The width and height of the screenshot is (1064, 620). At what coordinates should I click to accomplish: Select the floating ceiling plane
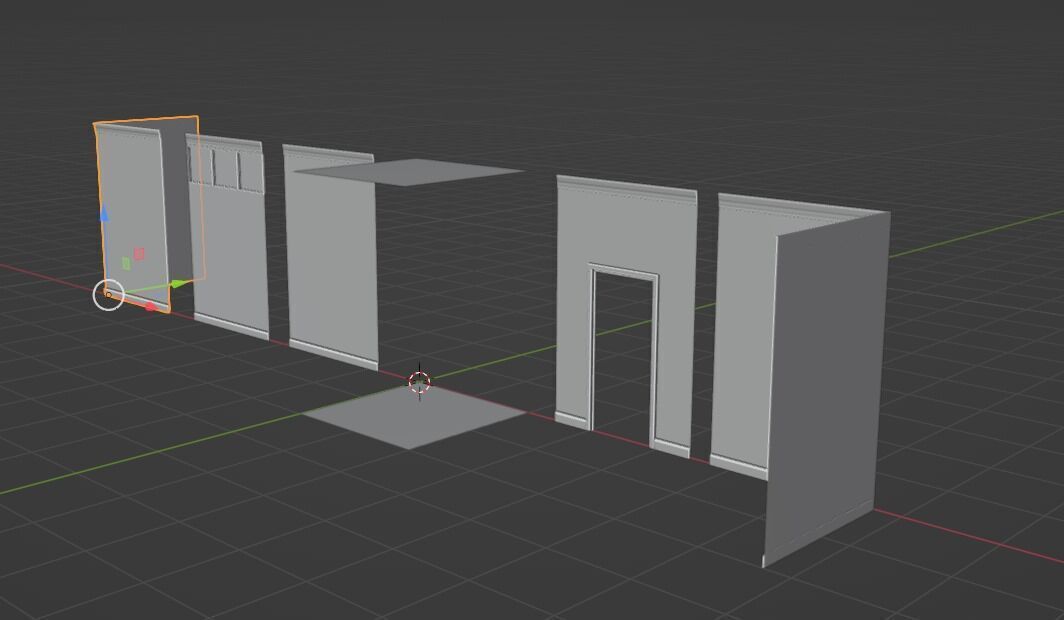409,171
